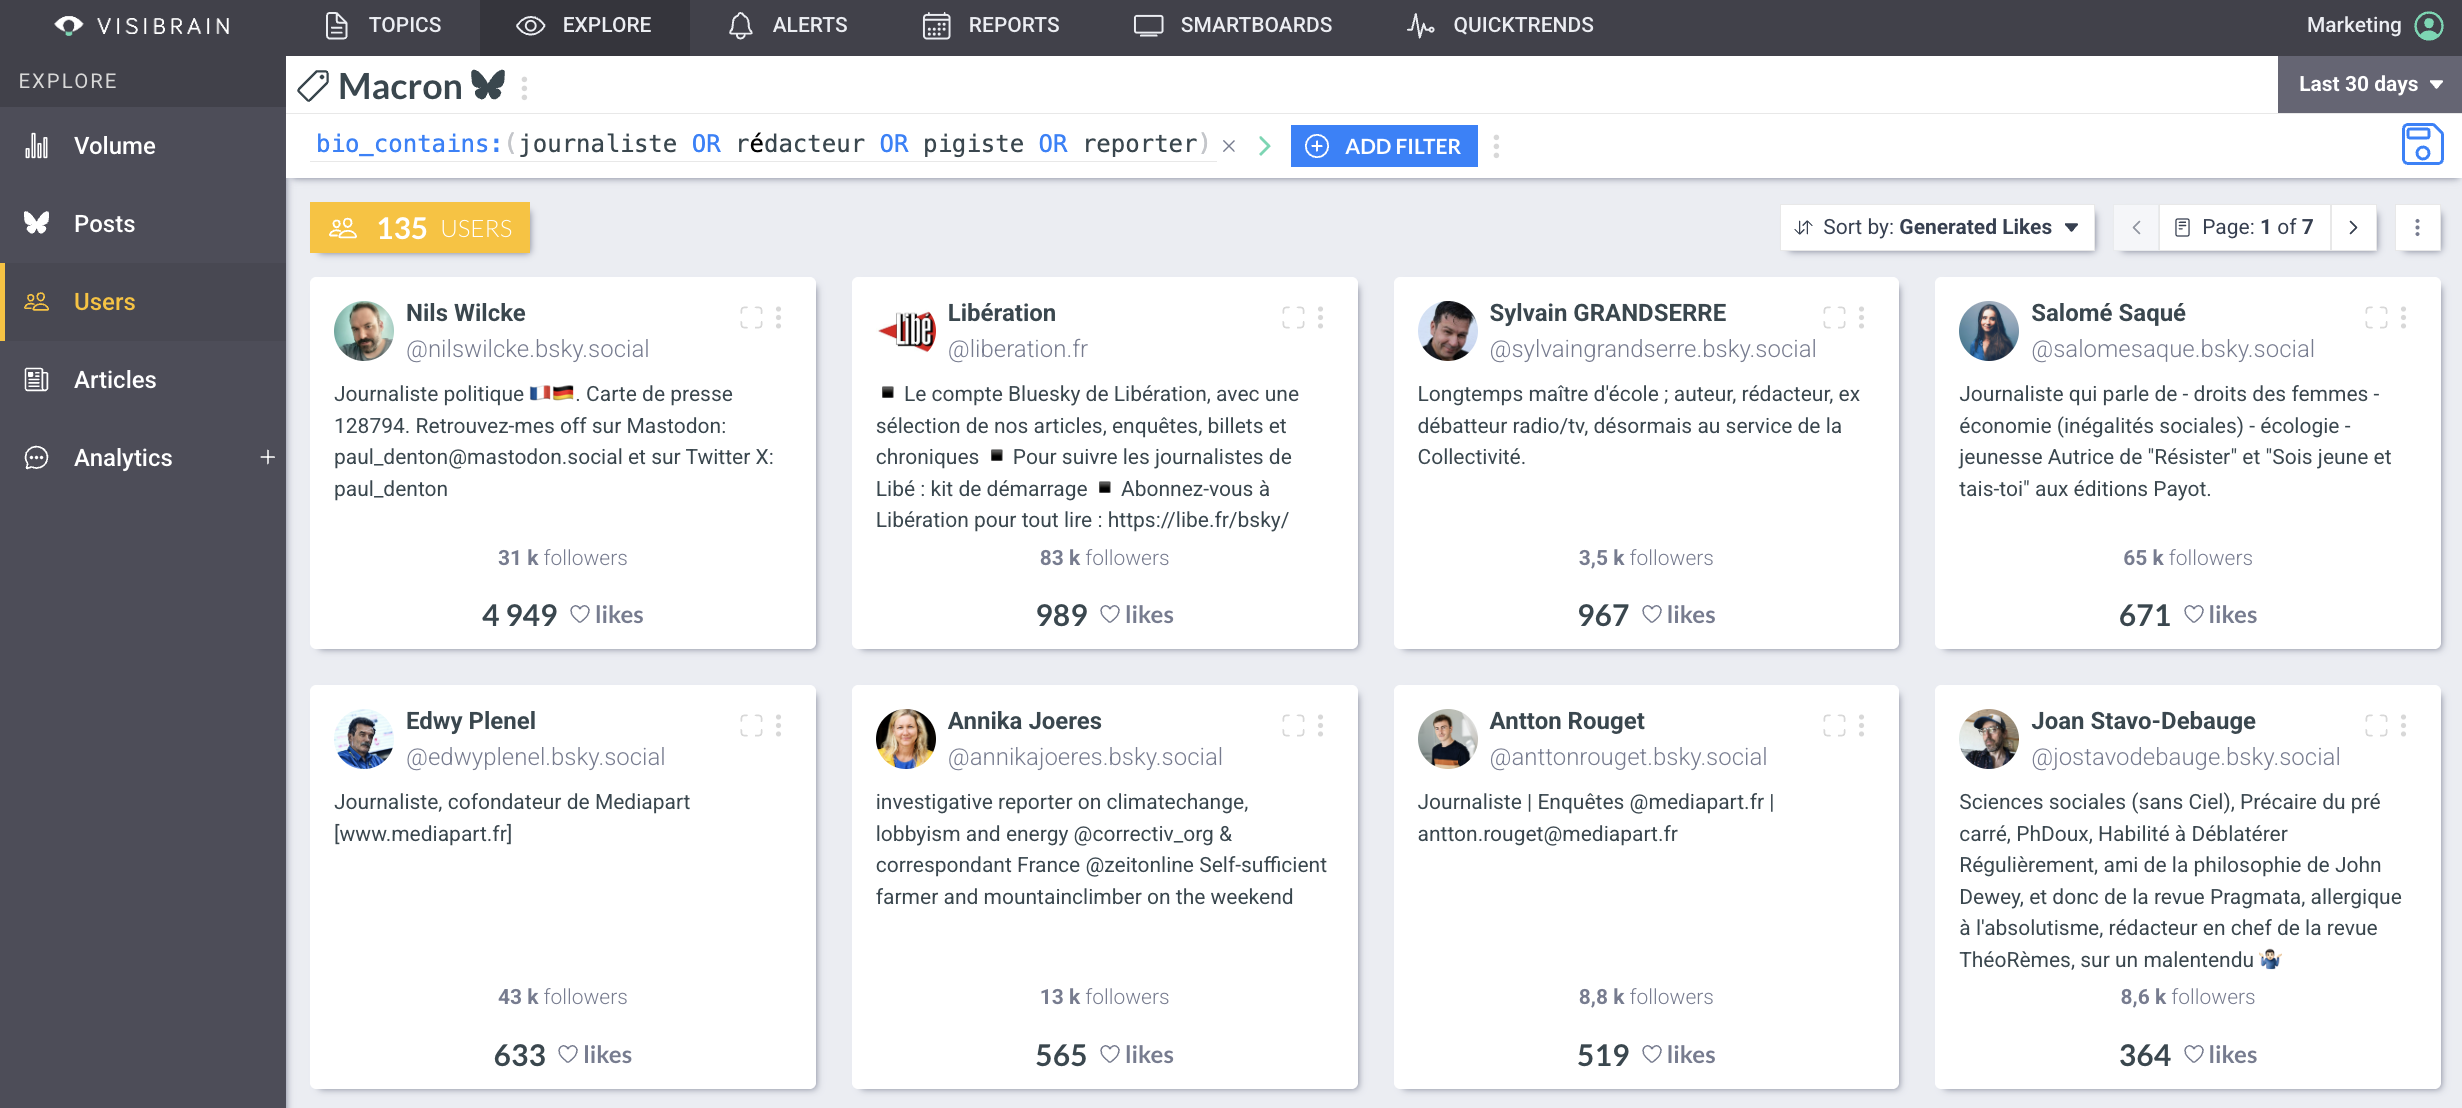Open Analytics in the sidebar
2462x1108 pixels.
[123, 457]
